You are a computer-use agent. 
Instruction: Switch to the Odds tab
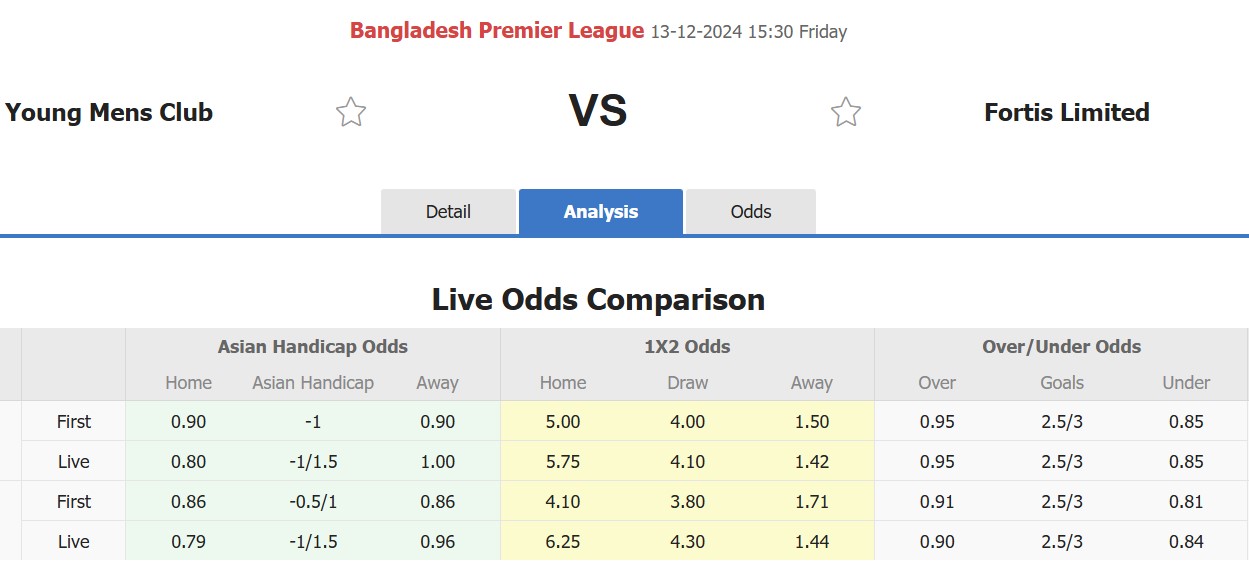(x=751, y=212)
